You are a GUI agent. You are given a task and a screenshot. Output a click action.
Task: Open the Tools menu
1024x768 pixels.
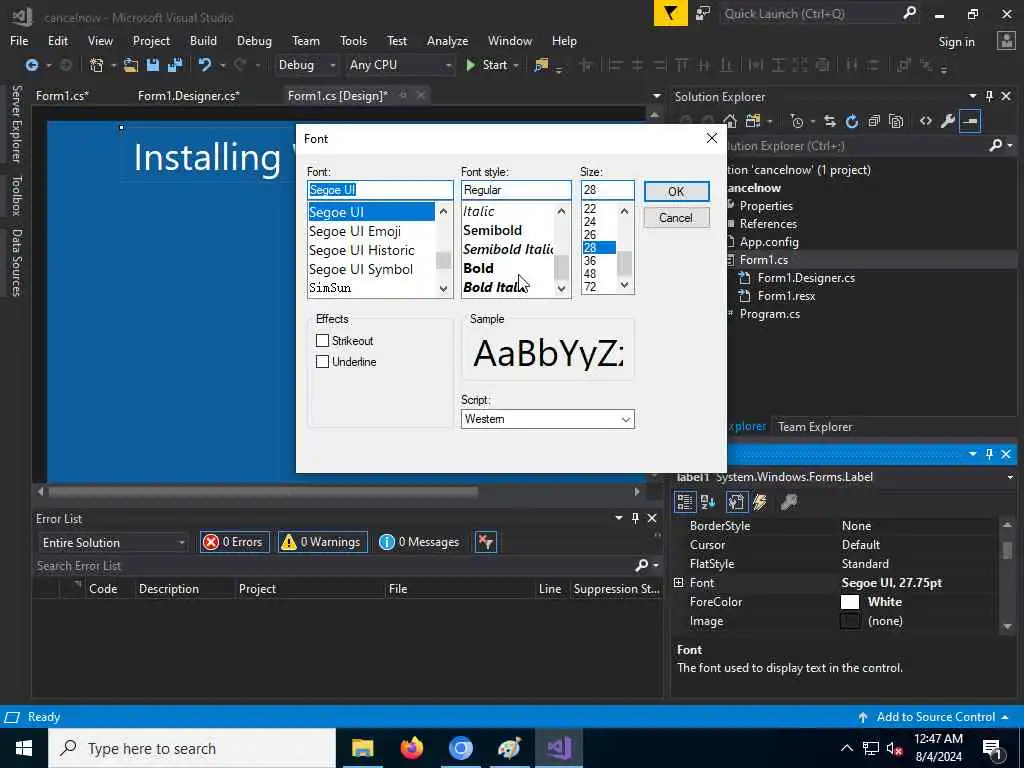353,40
